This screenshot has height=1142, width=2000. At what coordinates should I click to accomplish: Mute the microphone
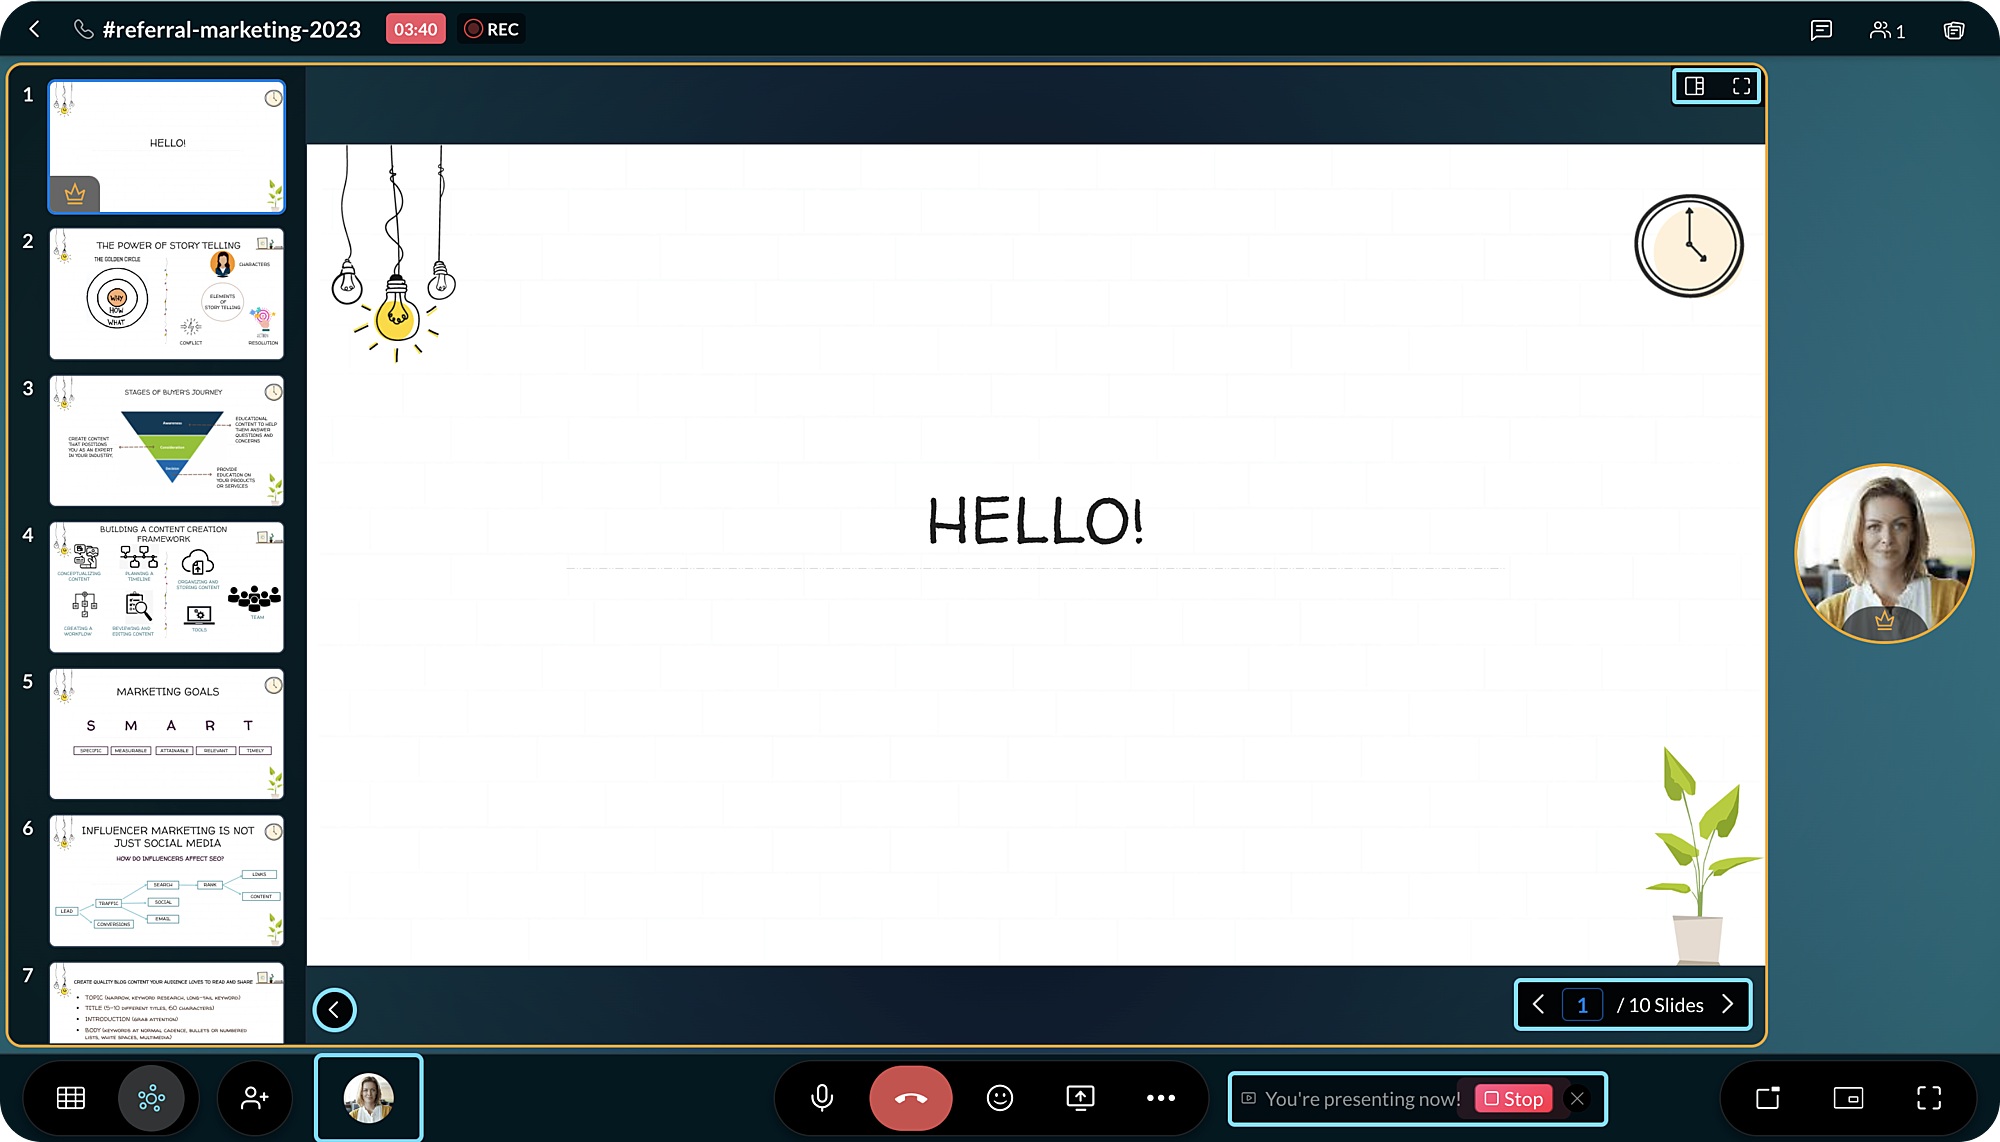(x=822, y=1098)
